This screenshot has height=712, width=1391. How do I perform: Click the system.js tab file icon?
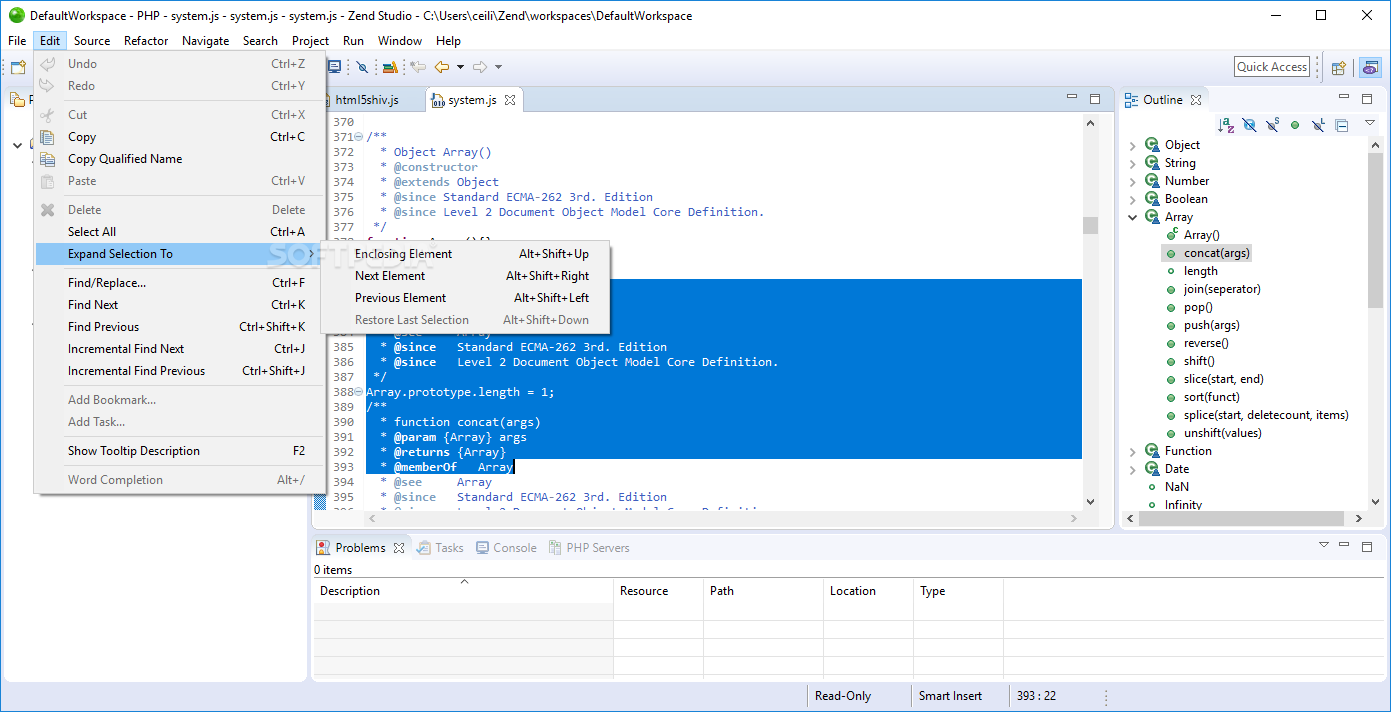(438, 100)
